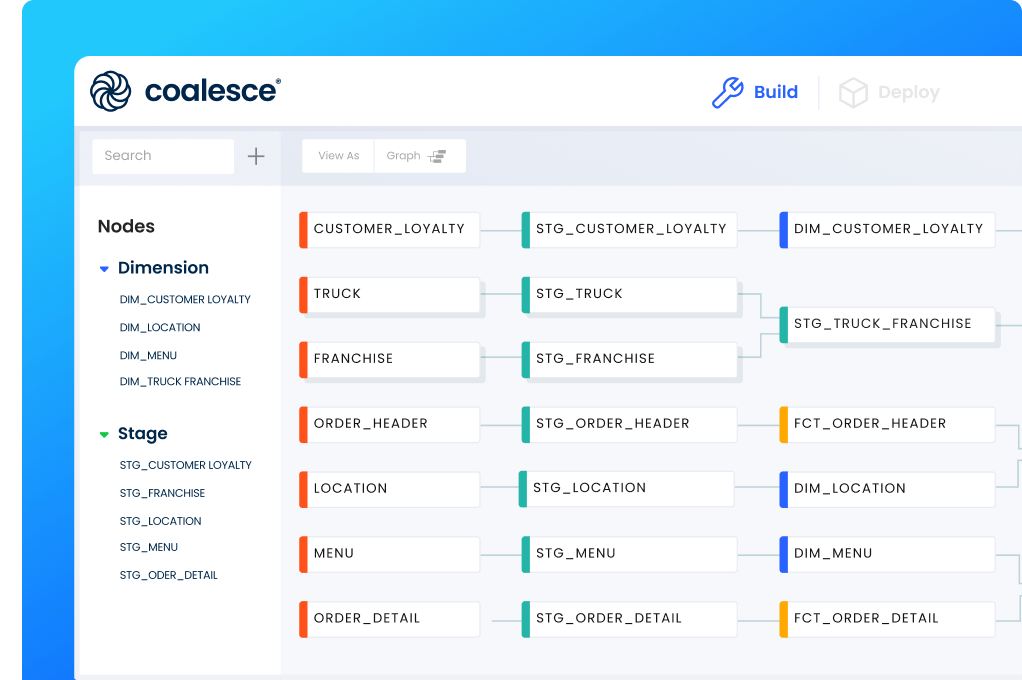Select the FCT_ORDER_DETAIL graph node
The image size is (1022, 680).
(x=887, y=619)
